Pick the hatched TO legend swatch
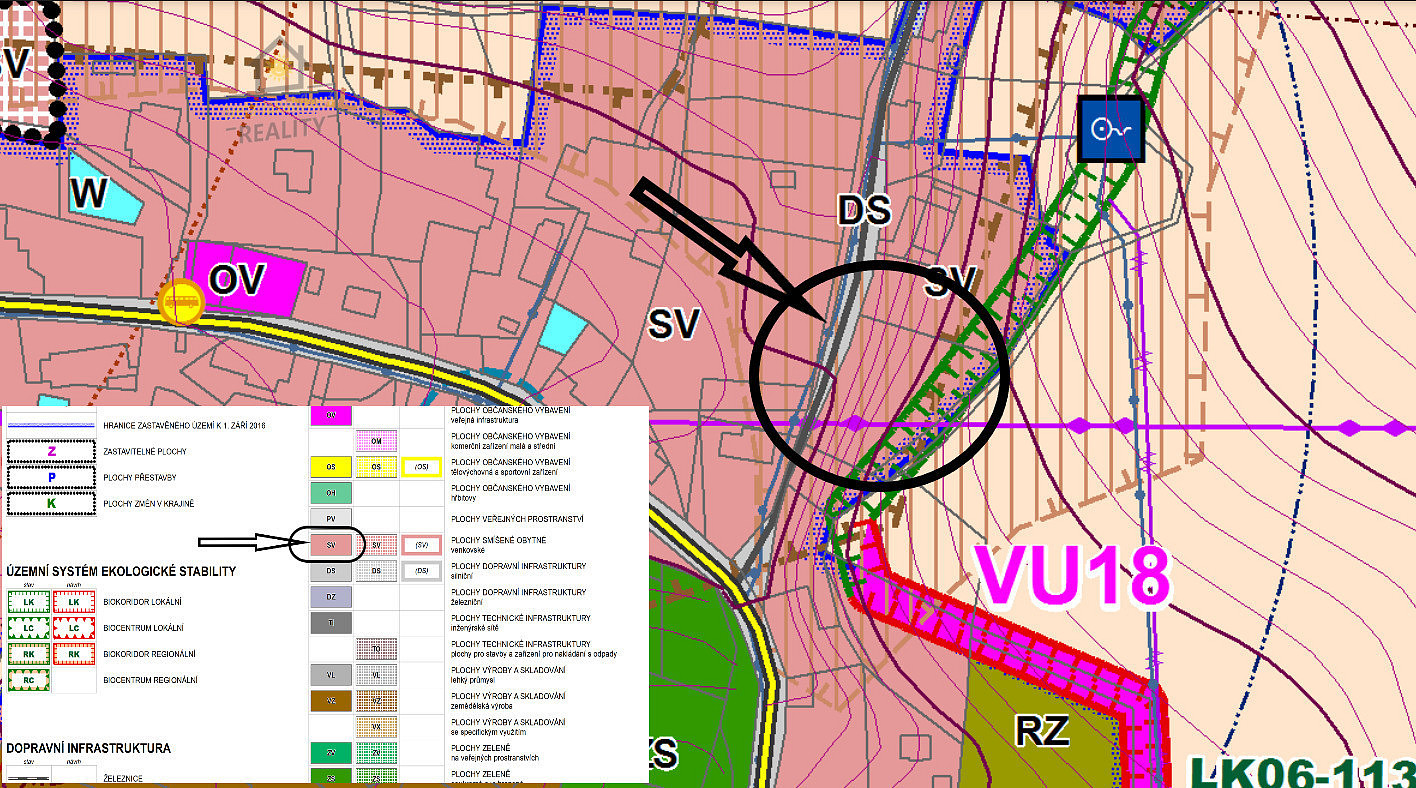1416x788 pixels. click(x=376, y=649)
